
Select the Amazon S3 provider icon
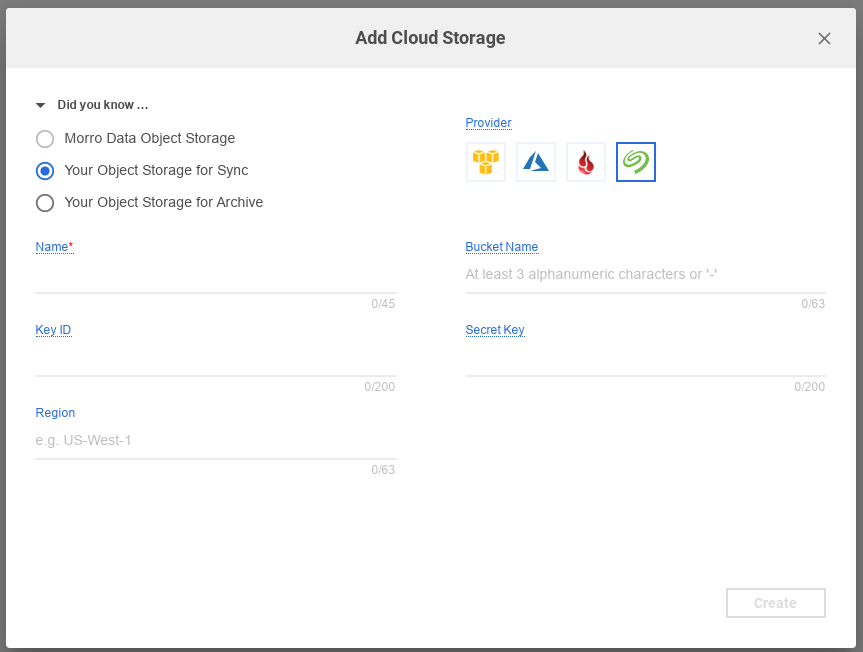click(486, 162)
